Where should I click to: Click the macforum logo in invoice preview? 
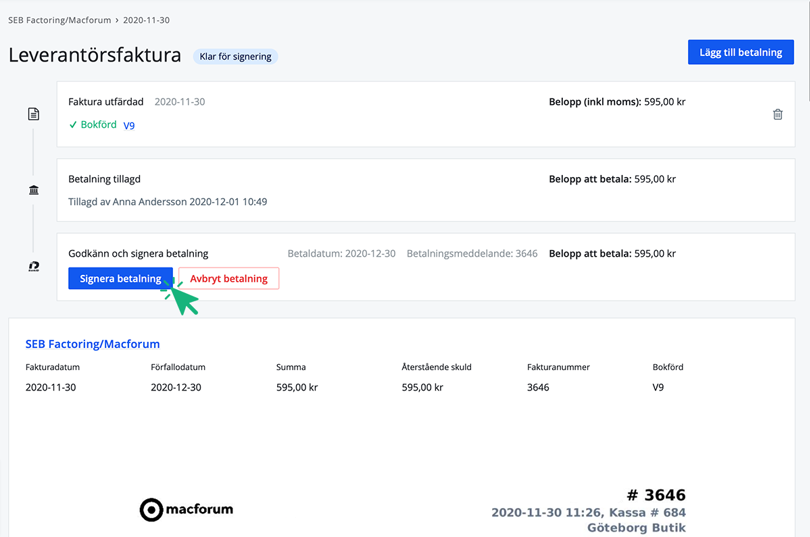pyautogui.click(x=186, y=509)
